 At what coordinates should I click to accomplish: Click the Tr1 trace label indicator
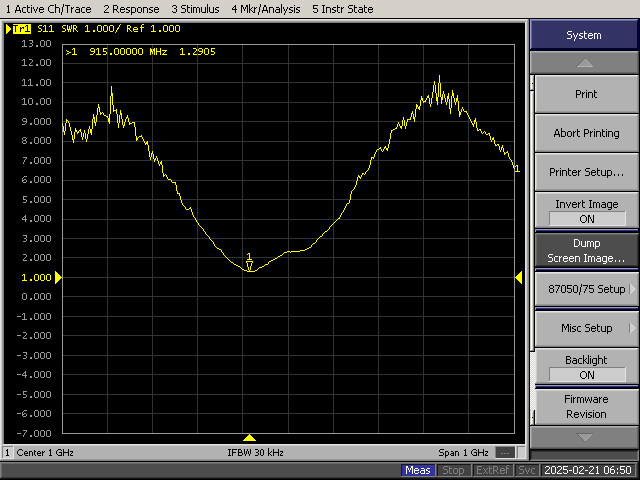pyautogui.click(x=19, y=29)
